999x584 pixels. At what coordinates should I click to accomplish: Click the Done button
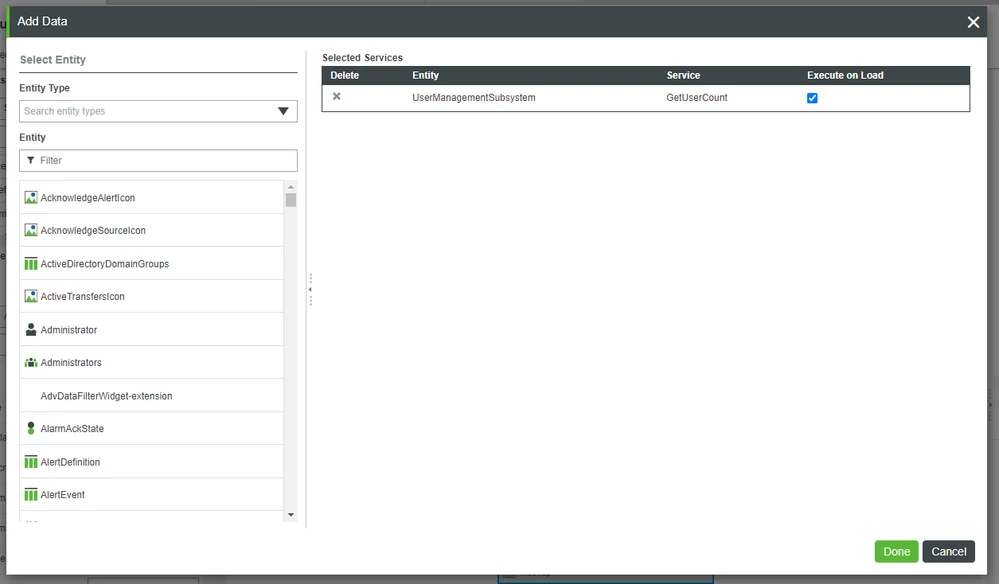896,552
